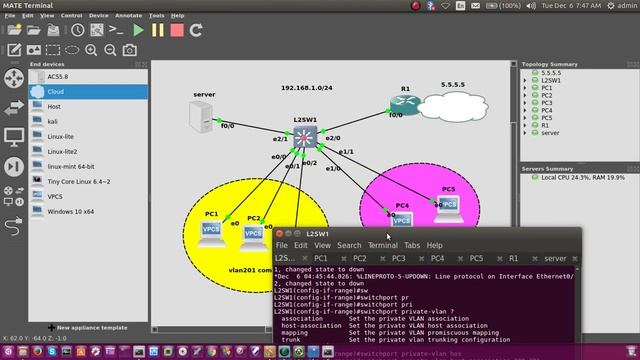Click the insert picture tool
This screenshot has height=360, width=640.
tap(33, 50)
